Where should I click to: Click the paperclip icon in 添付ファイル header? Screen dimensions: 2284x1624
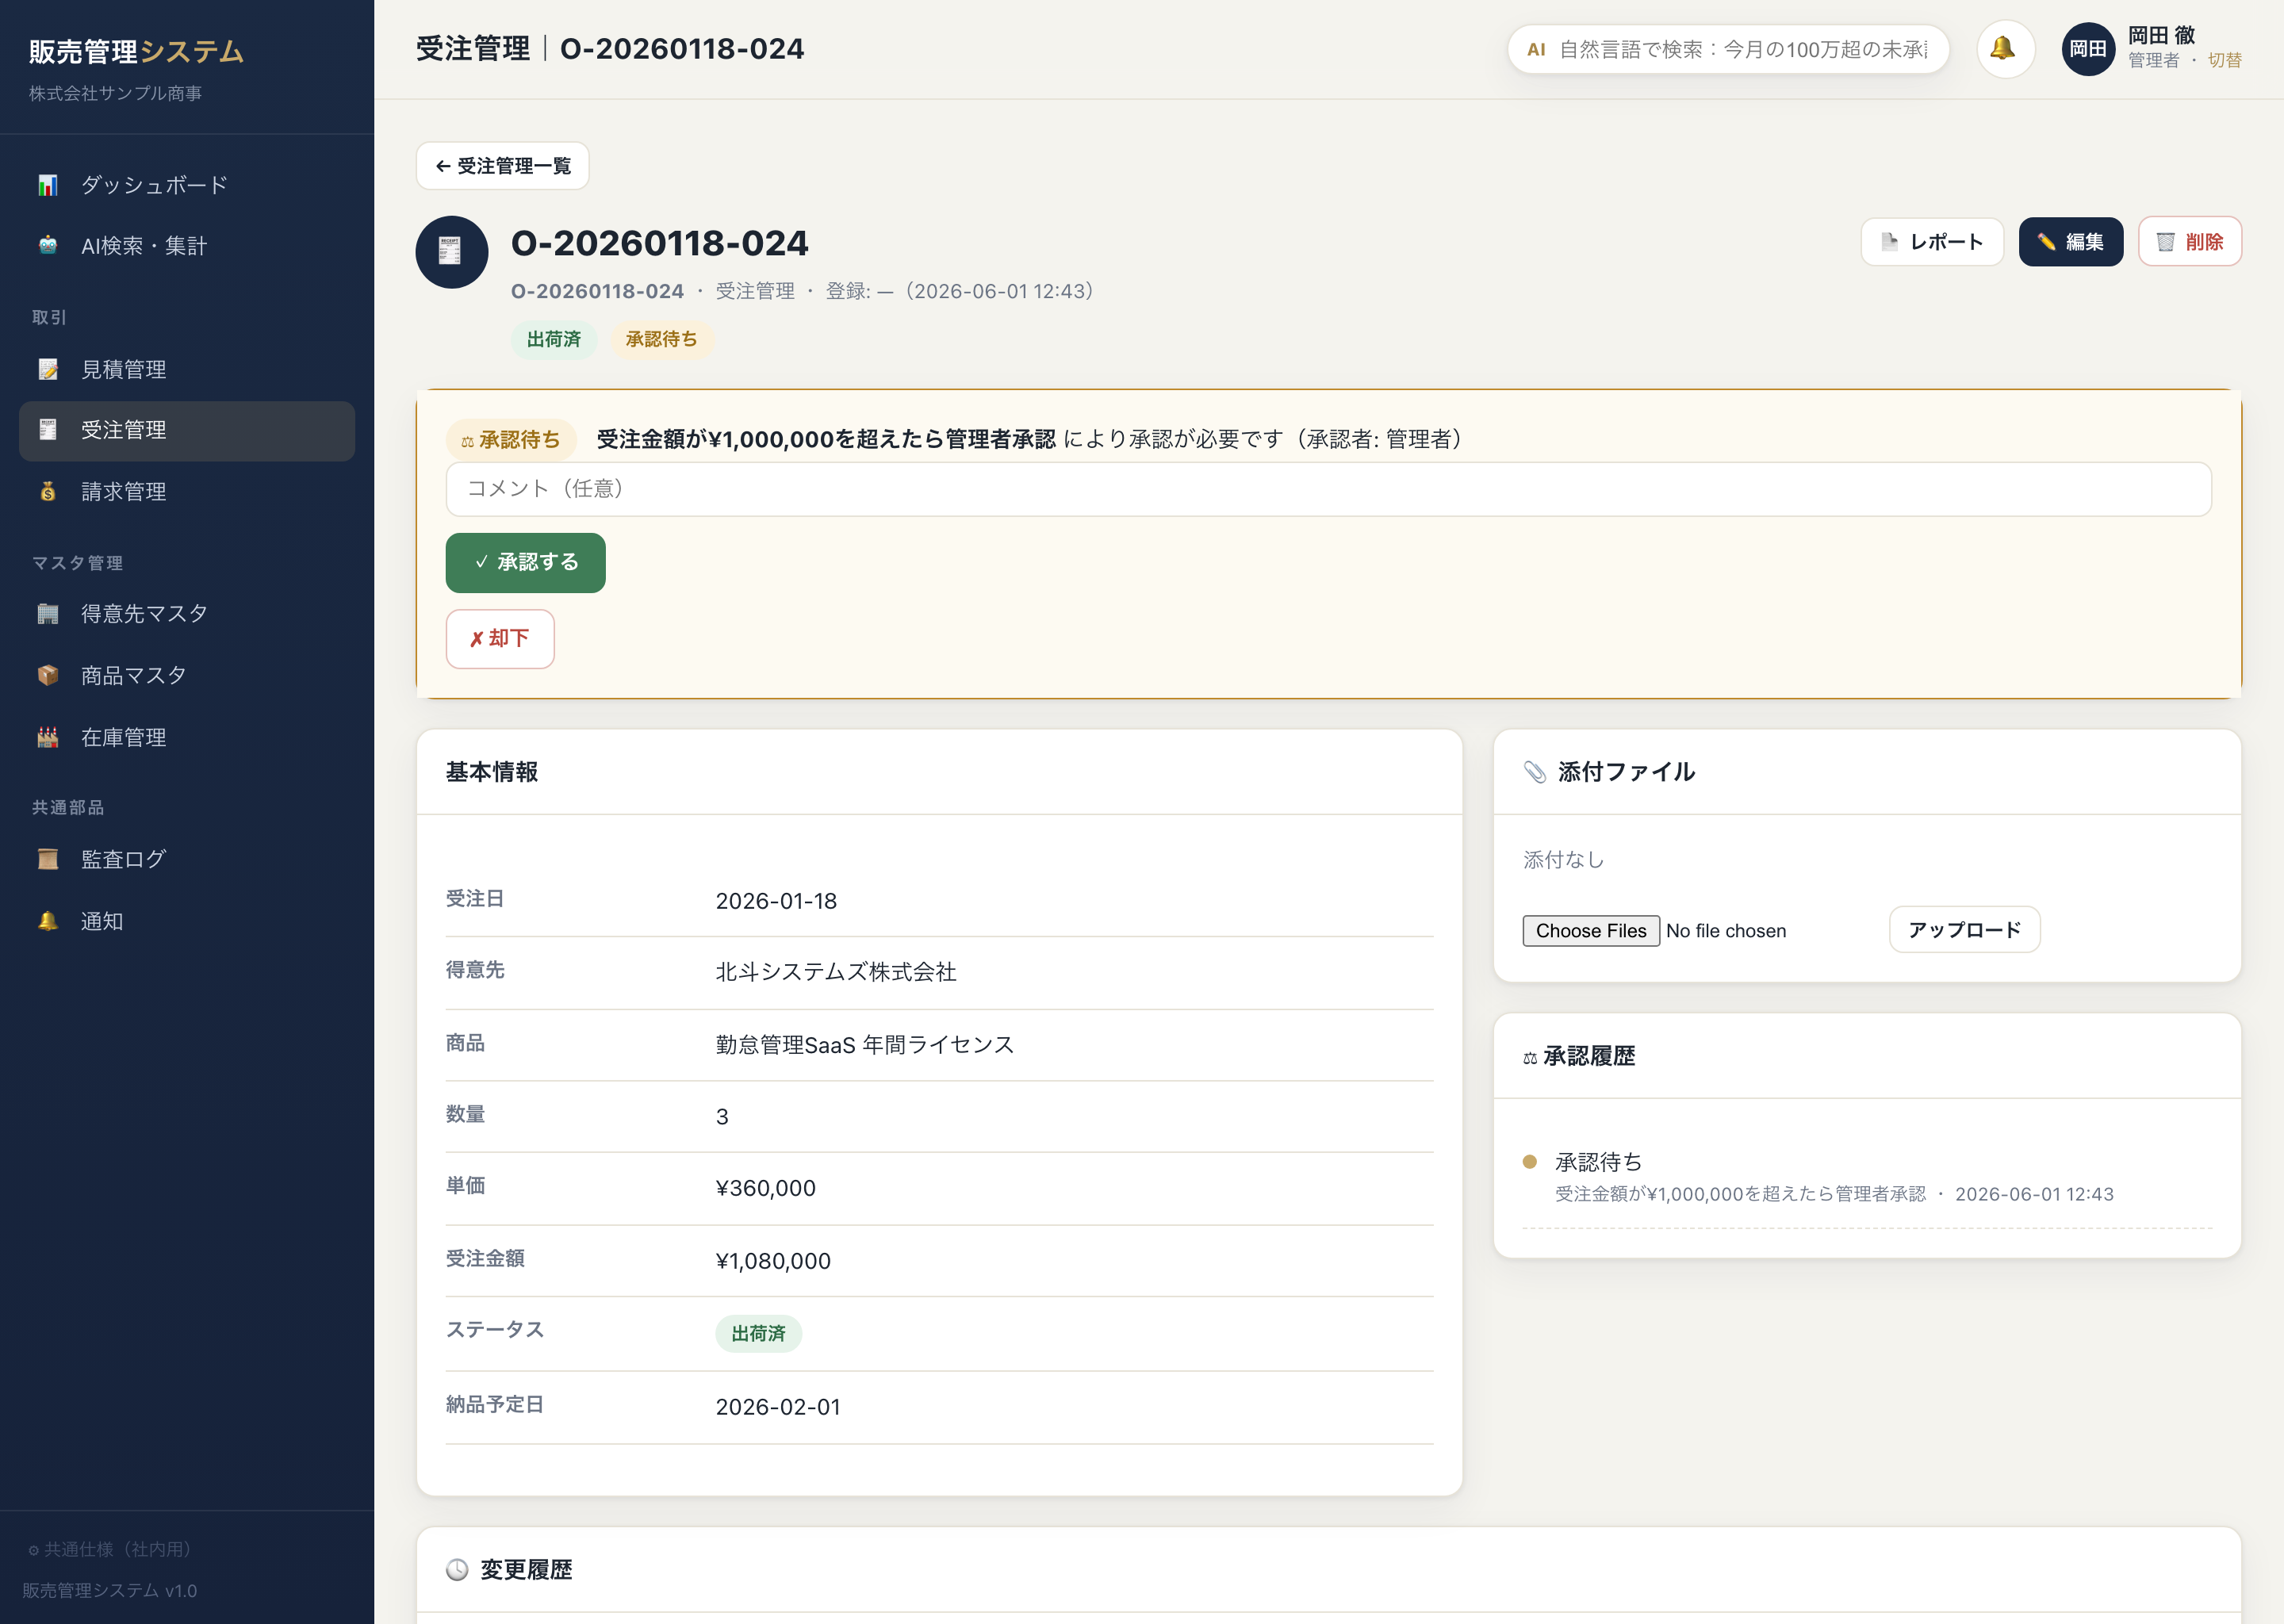[x=1535, y=772]
